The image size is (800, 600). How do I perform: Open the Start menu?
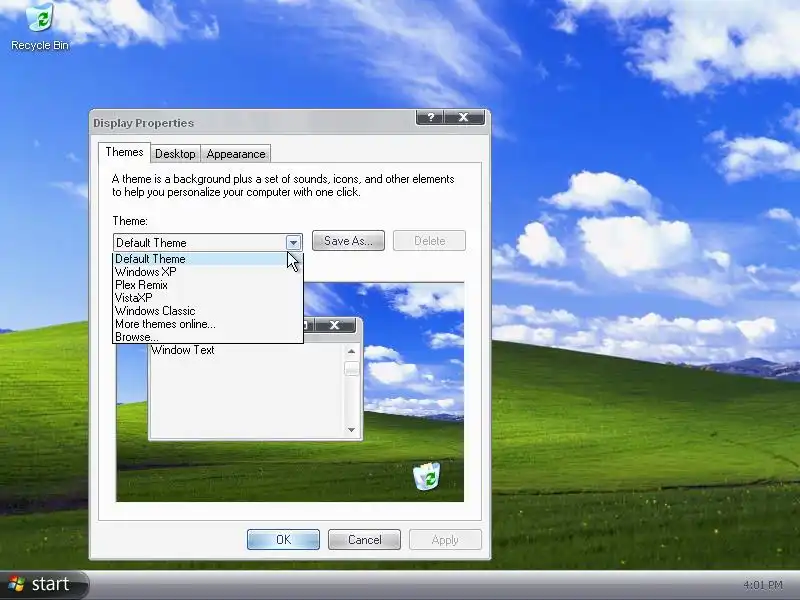coord(44,584)
